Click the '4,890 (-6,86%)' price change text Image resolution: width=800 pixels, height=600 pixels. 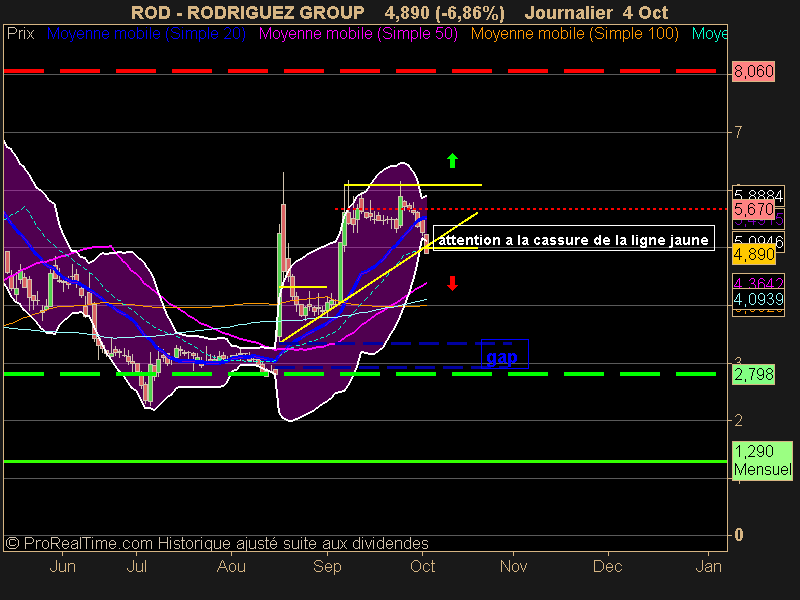pos(444,12)
